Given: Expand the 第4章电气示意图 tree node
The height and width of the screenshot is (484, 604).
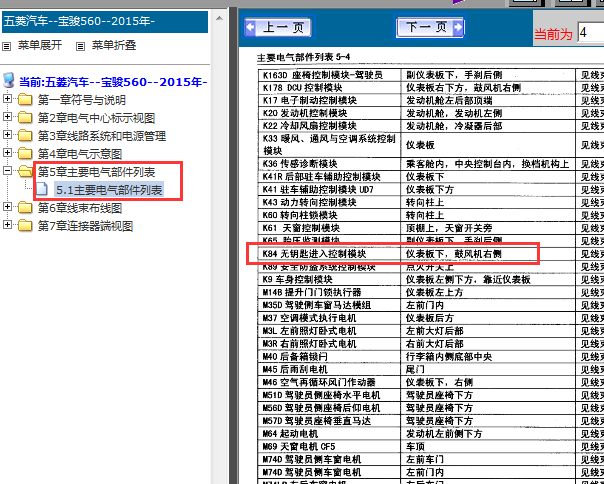Looking at the screenshot, I should click(7, 153).
